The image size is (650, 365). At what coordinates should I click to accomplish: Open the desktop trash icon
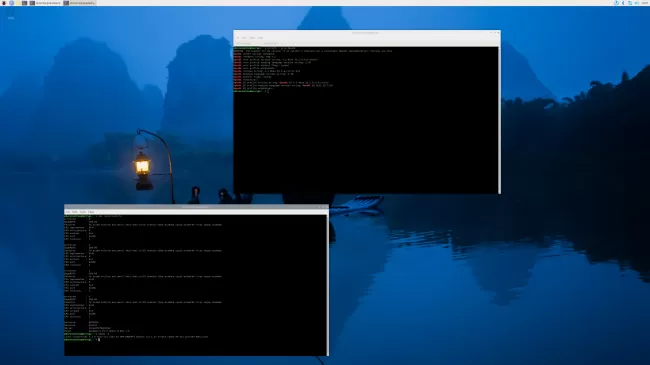11,18
